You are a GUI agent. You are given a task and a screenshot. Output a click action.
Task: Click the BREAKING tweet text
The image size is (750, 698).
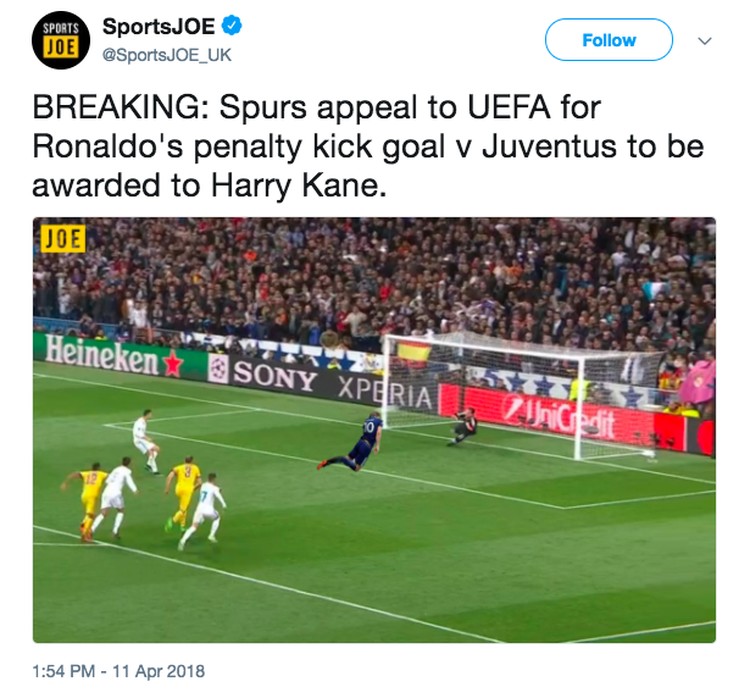point(368,146)
